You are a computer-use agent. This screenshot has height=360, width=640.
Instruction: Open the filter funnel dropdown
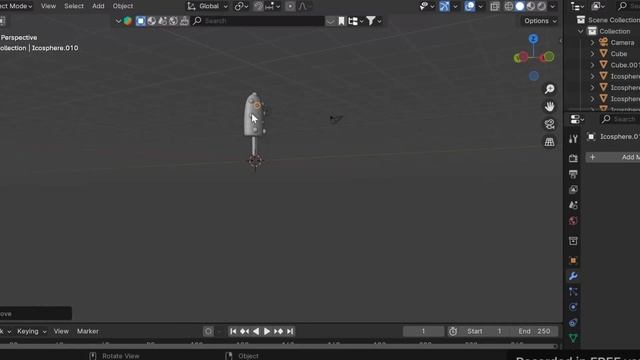tap(374, 21)
